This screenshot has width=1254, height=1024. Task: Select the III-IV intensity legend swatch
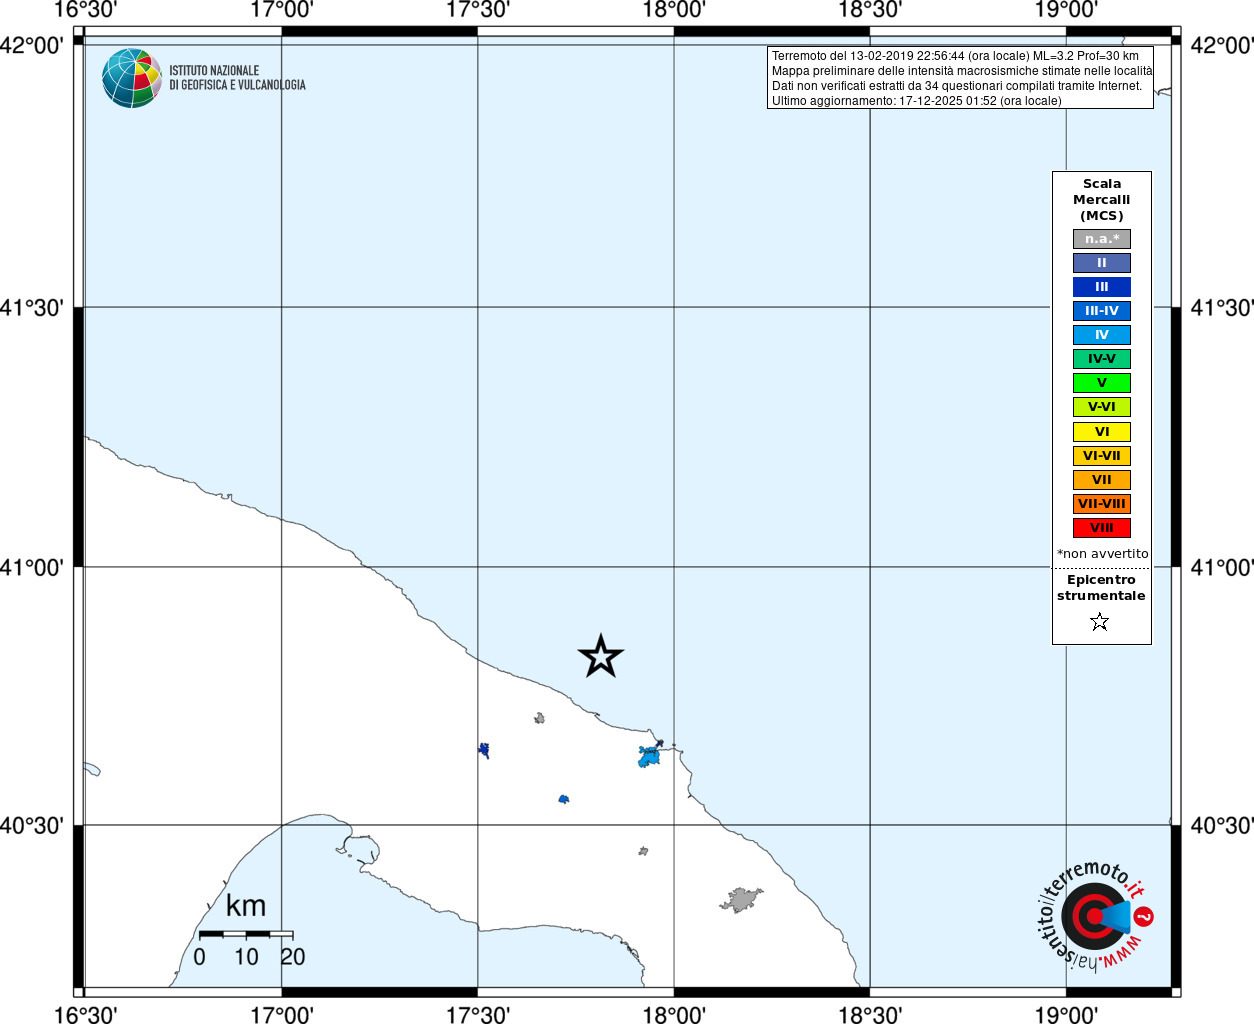[x=1102, y=311]
